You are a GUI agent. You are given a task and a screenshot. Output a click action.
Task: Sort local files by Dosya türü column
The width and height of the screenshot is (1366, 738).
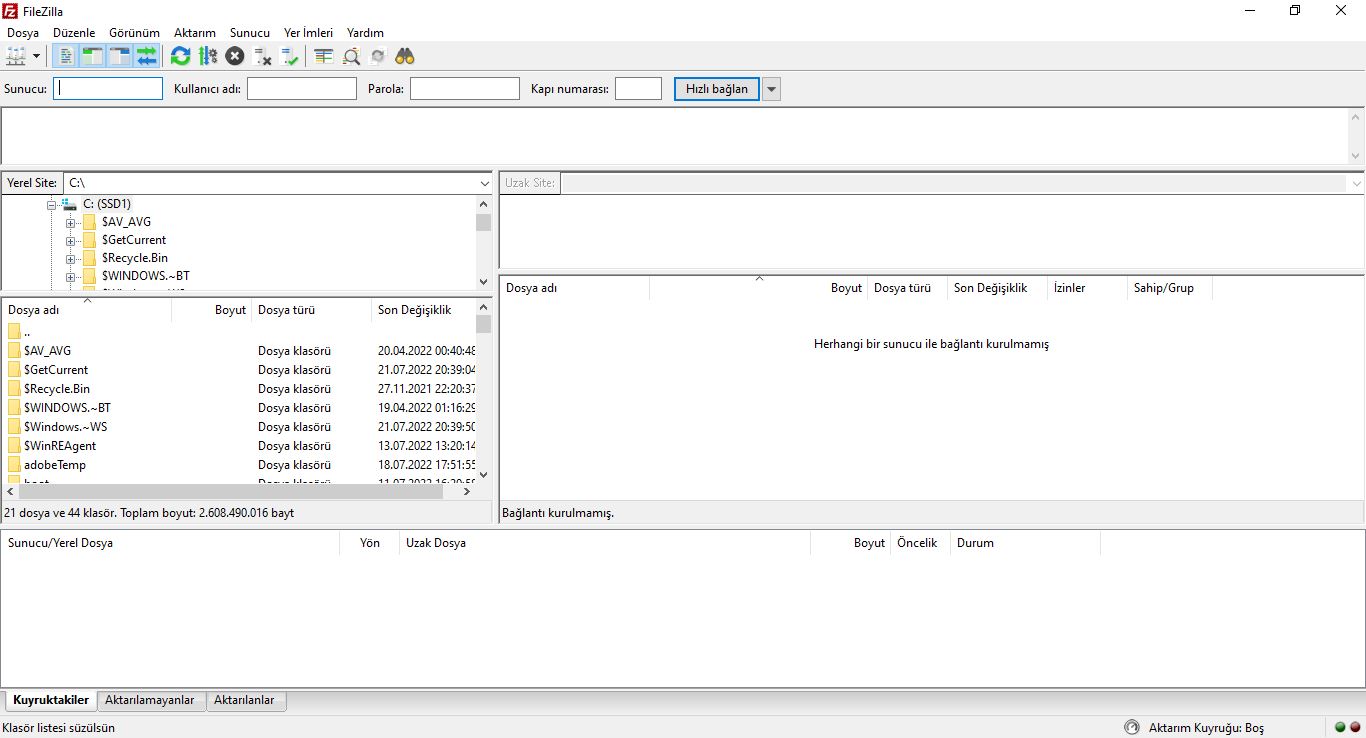(311, 310)
